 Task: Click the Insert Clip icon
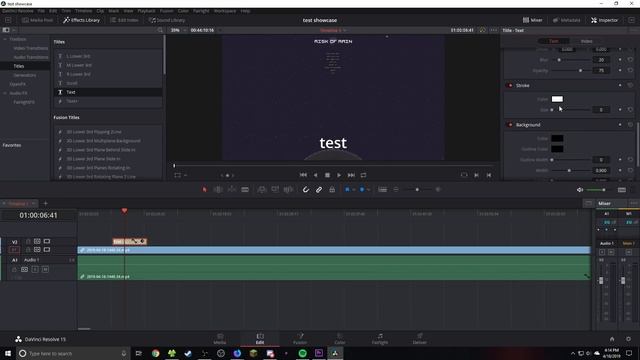click(x=261, y=189)
